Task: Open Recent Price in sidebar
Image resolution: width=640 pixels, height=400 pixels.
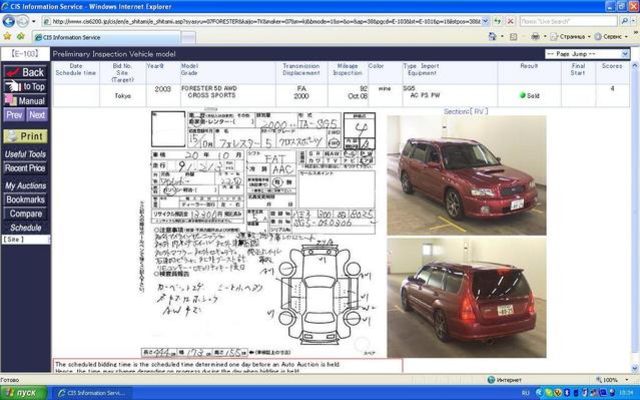Action: pyautogui.click(x=25, y=168)
